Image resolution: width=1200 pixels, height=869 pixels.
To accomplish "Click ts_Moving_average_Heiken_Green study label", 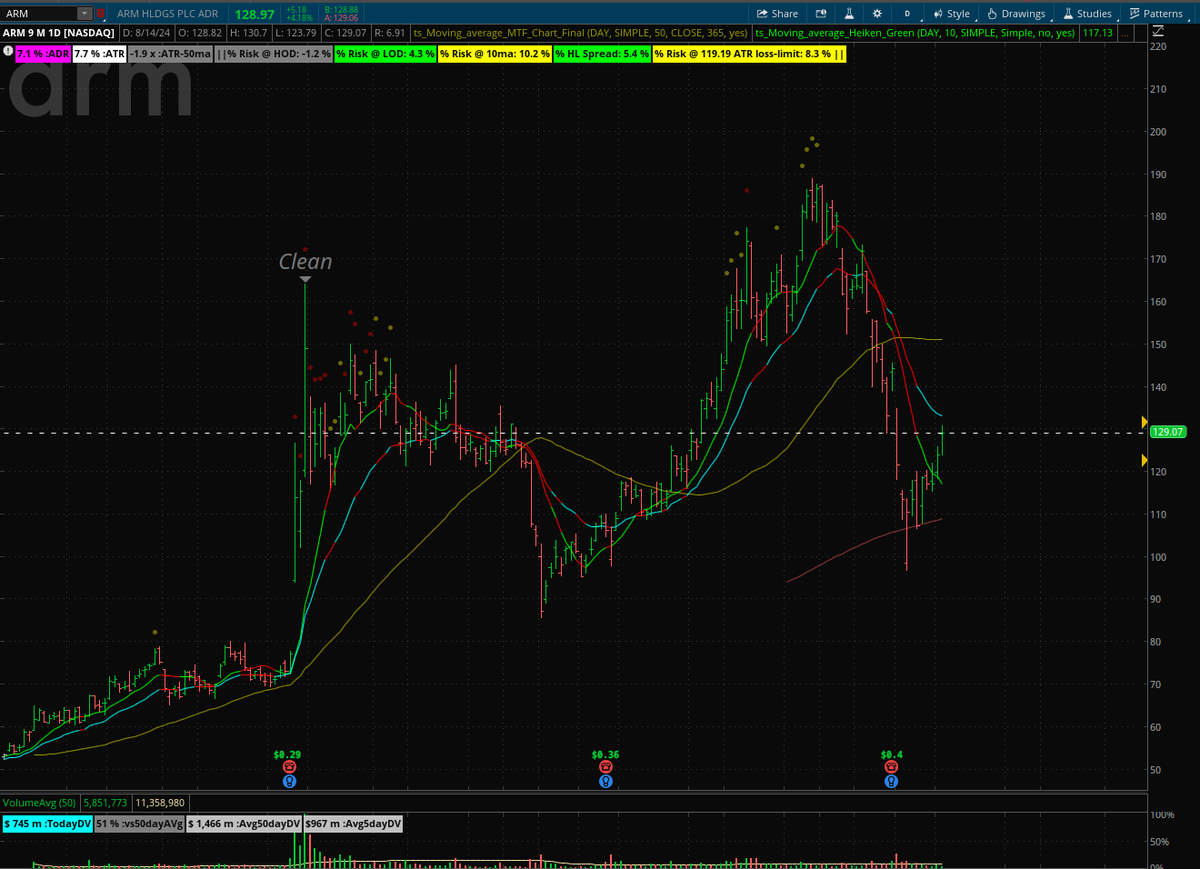I will pos(915,32).
